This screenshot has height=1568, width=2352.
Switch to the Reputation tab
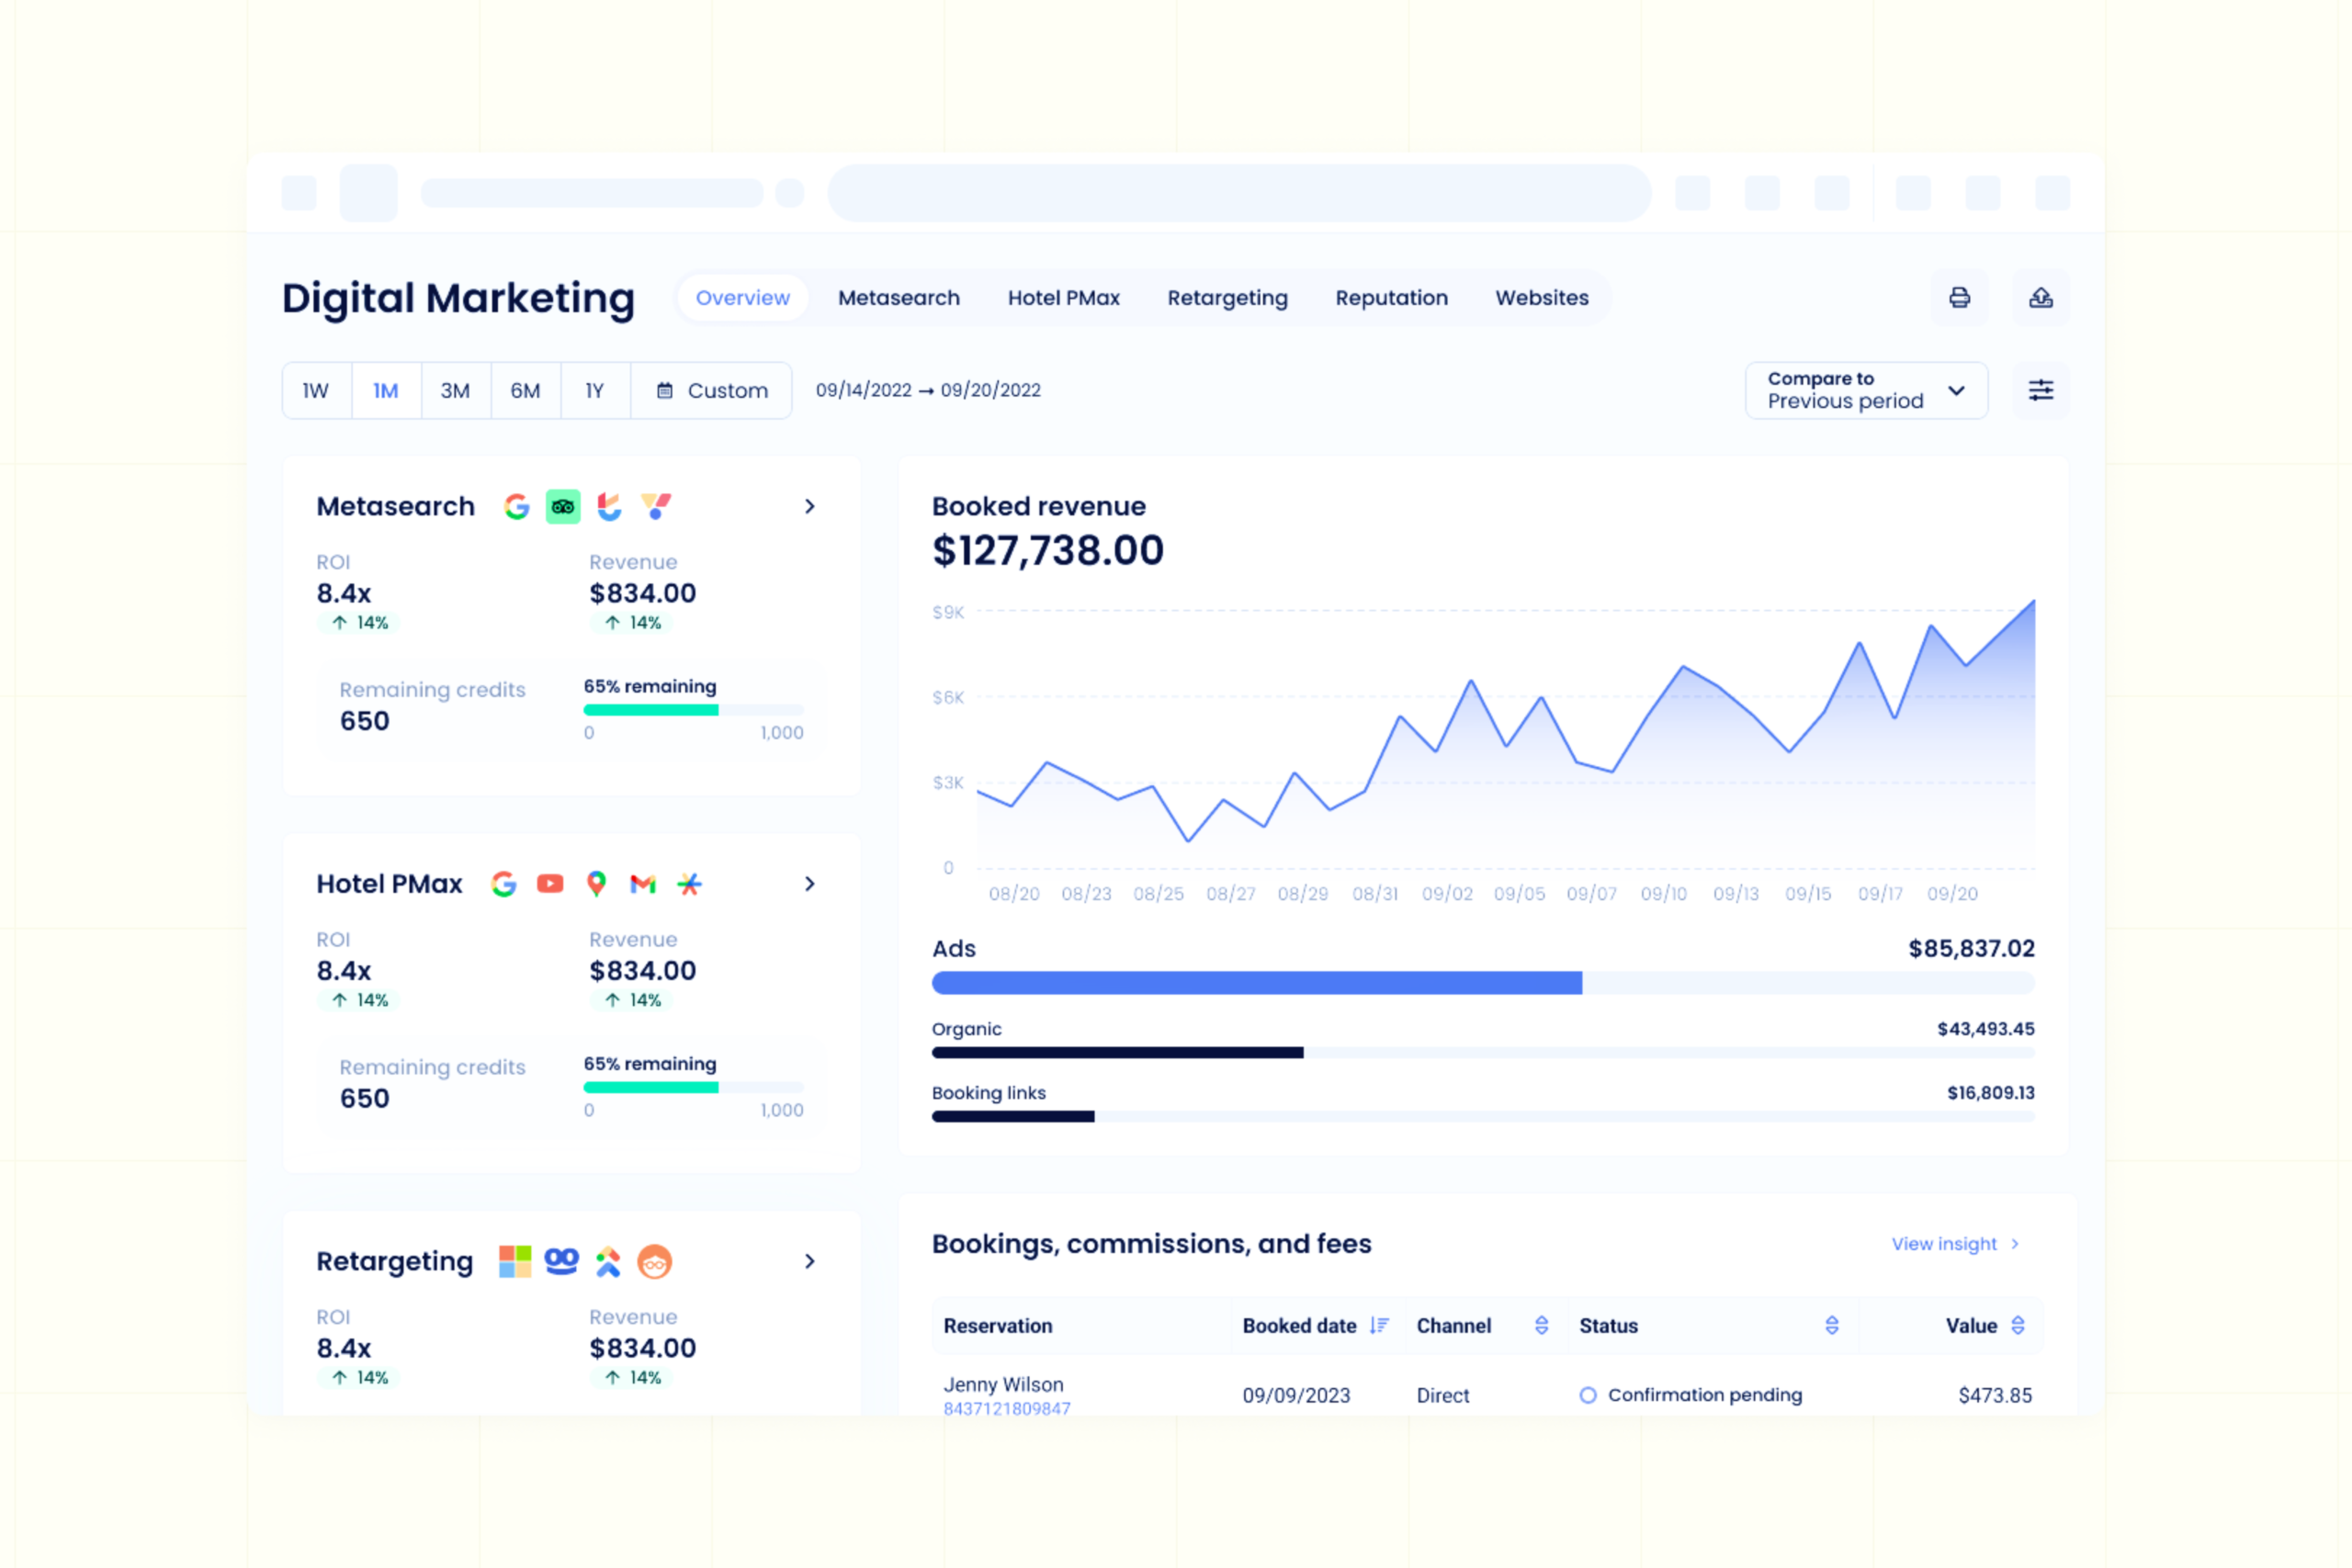[x=1391, y=298]
